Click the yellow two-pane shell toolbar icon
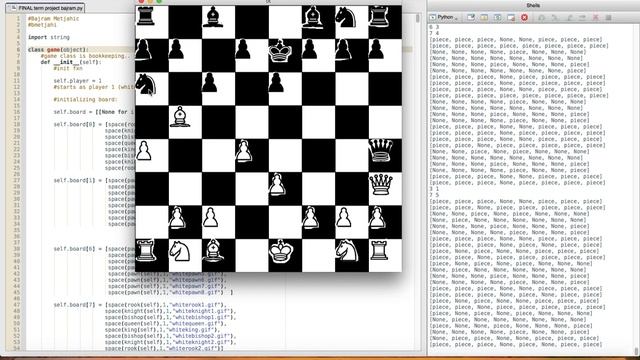The height and width of the screenshot is (360, 640). (x=484, y=17)
